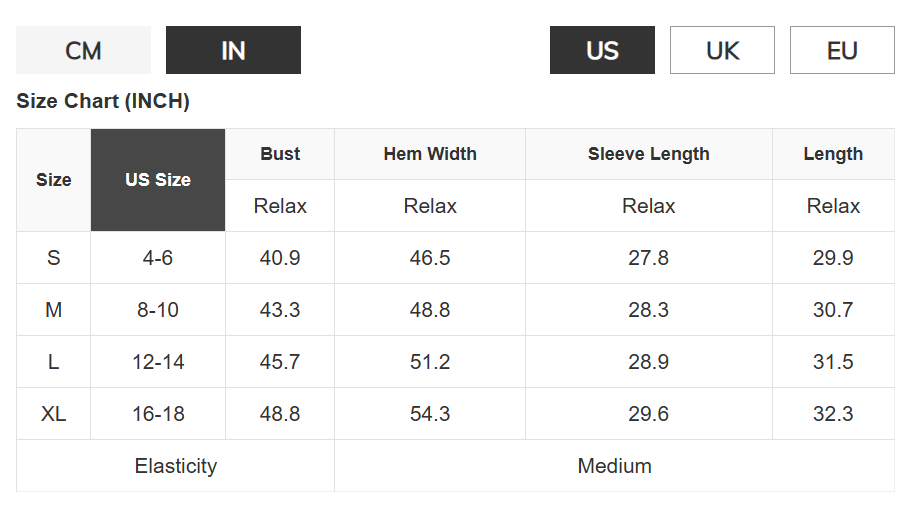Switch to UK sizing
The image size is (919, 512).
point(722,50)
